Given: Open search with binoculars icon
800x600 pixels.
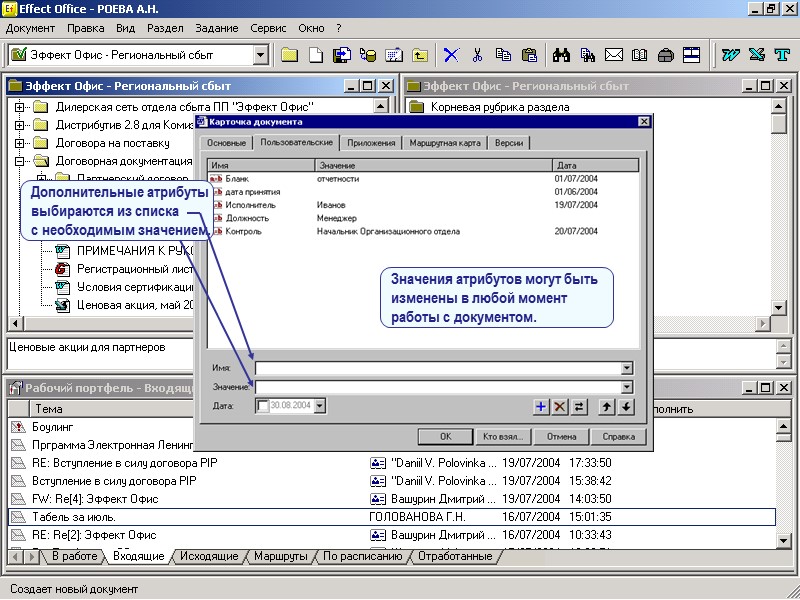Looking at the screenshot, I should point(561,55).
